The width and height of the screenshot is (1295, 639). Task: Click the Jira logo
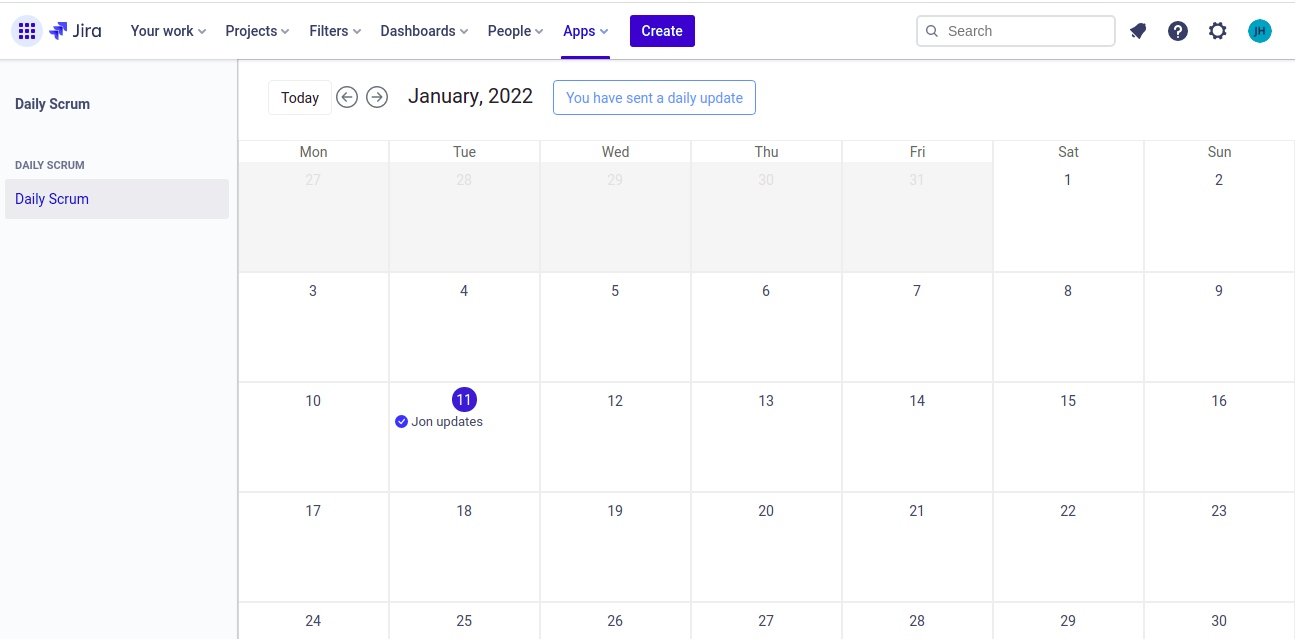[x=75, y=31]
